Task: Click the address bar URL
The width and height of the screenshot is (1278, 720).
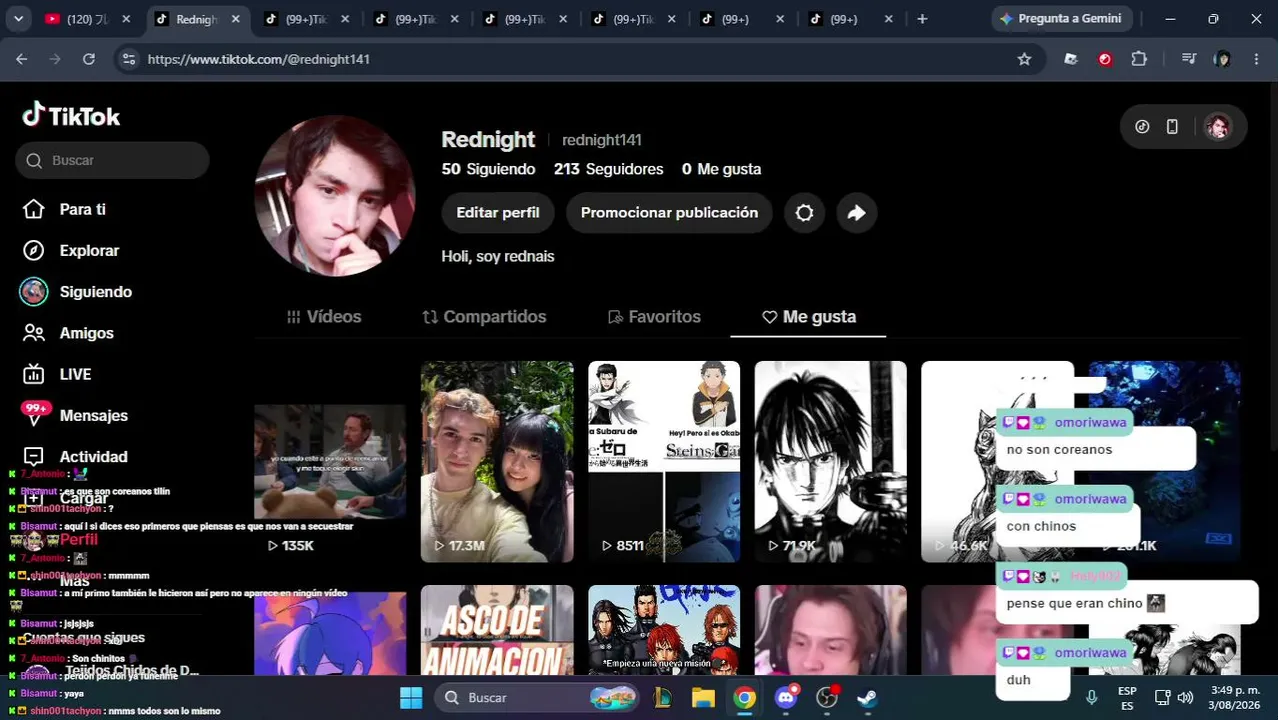Action: coord(258,59)
